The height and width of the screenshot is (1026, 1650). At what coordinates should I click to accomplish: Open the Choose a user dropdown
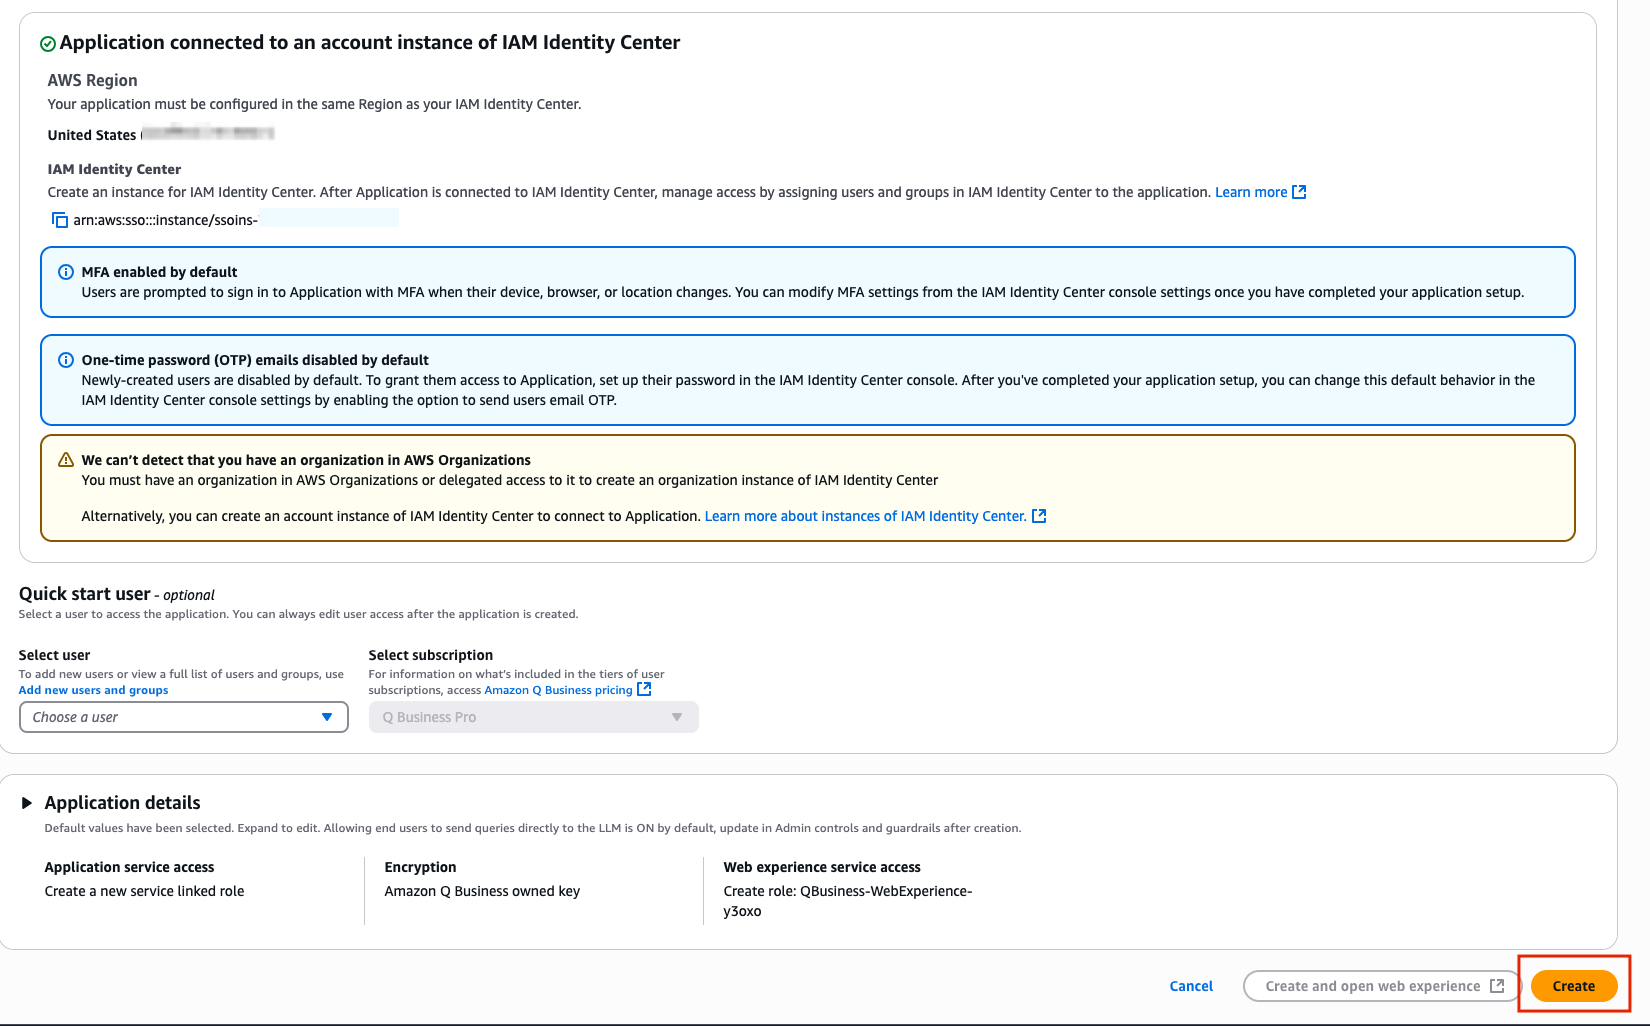click(183, 717)
